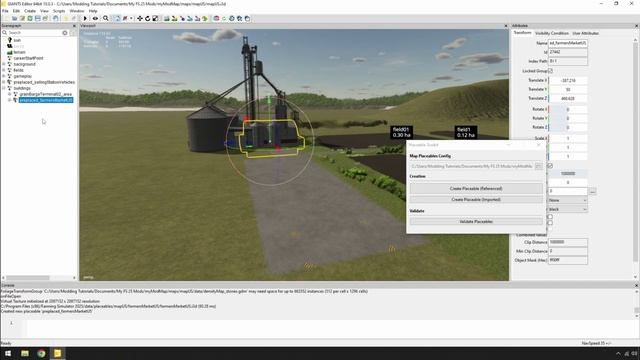The height and width of the screenshot is (360, 640).
Task: Switch to the Visibility Condition tab
Action: pyautogui.click(x=552, y=33)
